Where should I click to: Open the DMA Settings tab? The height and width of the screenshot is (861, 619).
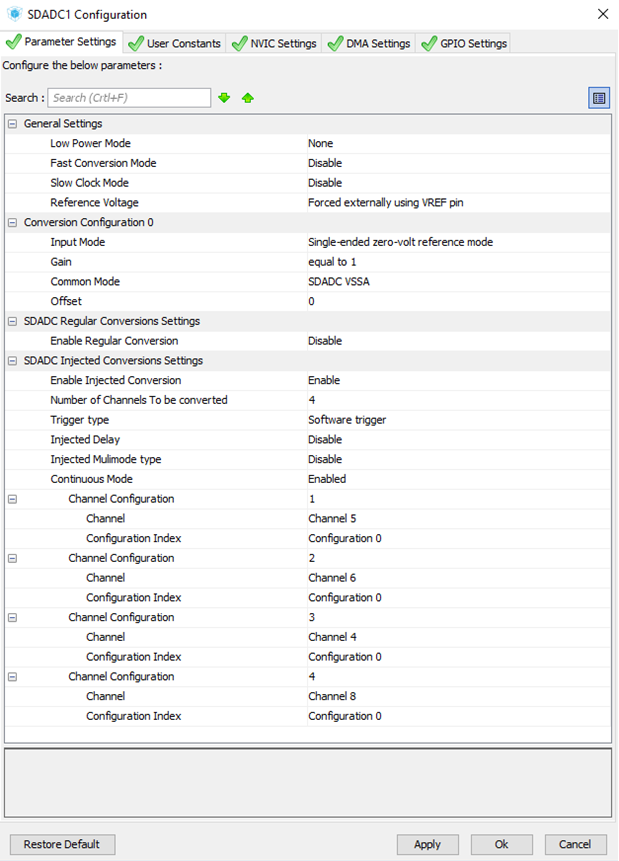coord(369,43)
